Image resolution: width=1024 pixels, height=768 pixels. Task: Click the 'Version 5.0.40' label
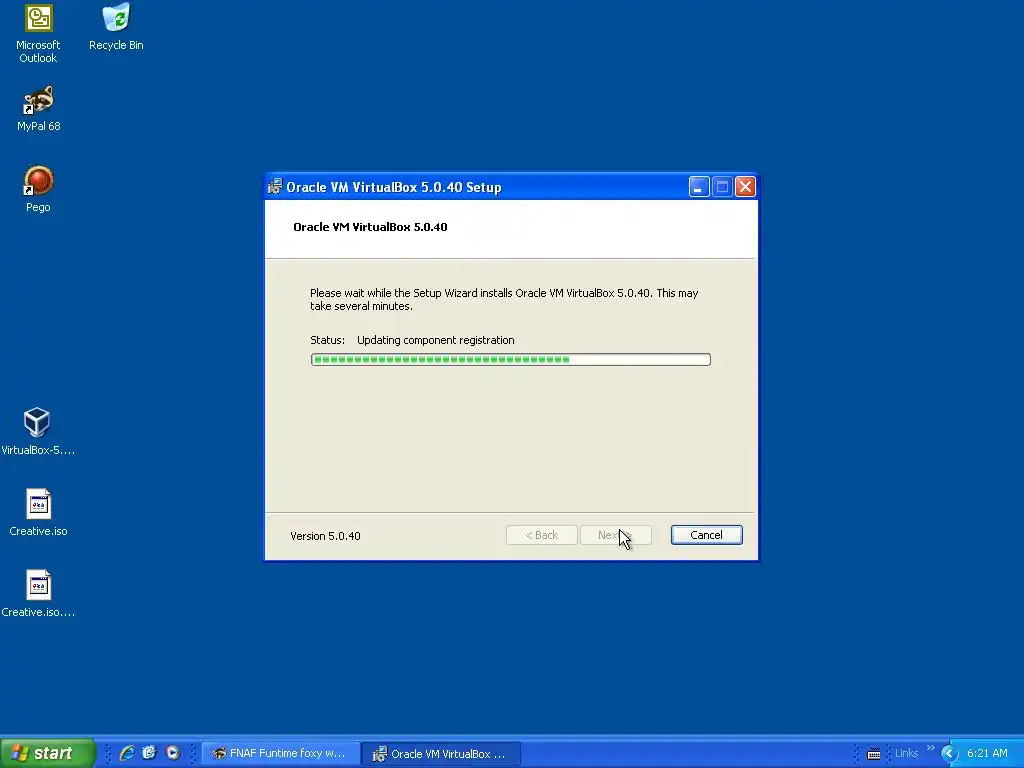tap(325, 536)
